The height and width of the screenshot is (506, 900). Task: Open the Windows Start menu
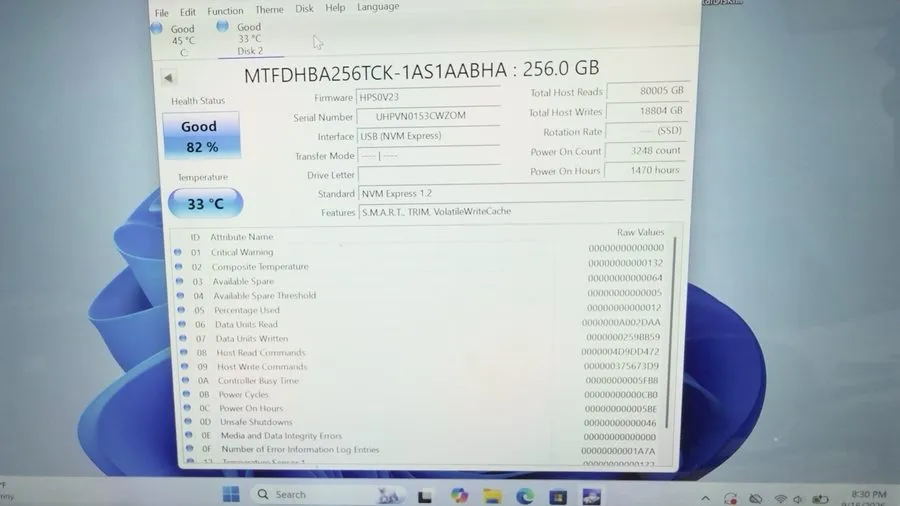231,493
